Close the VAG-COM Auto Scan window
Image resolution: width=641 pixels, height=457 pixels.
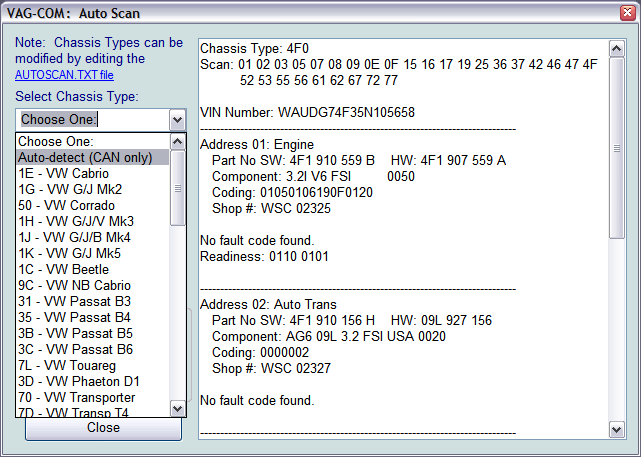(x=628, y=13)
